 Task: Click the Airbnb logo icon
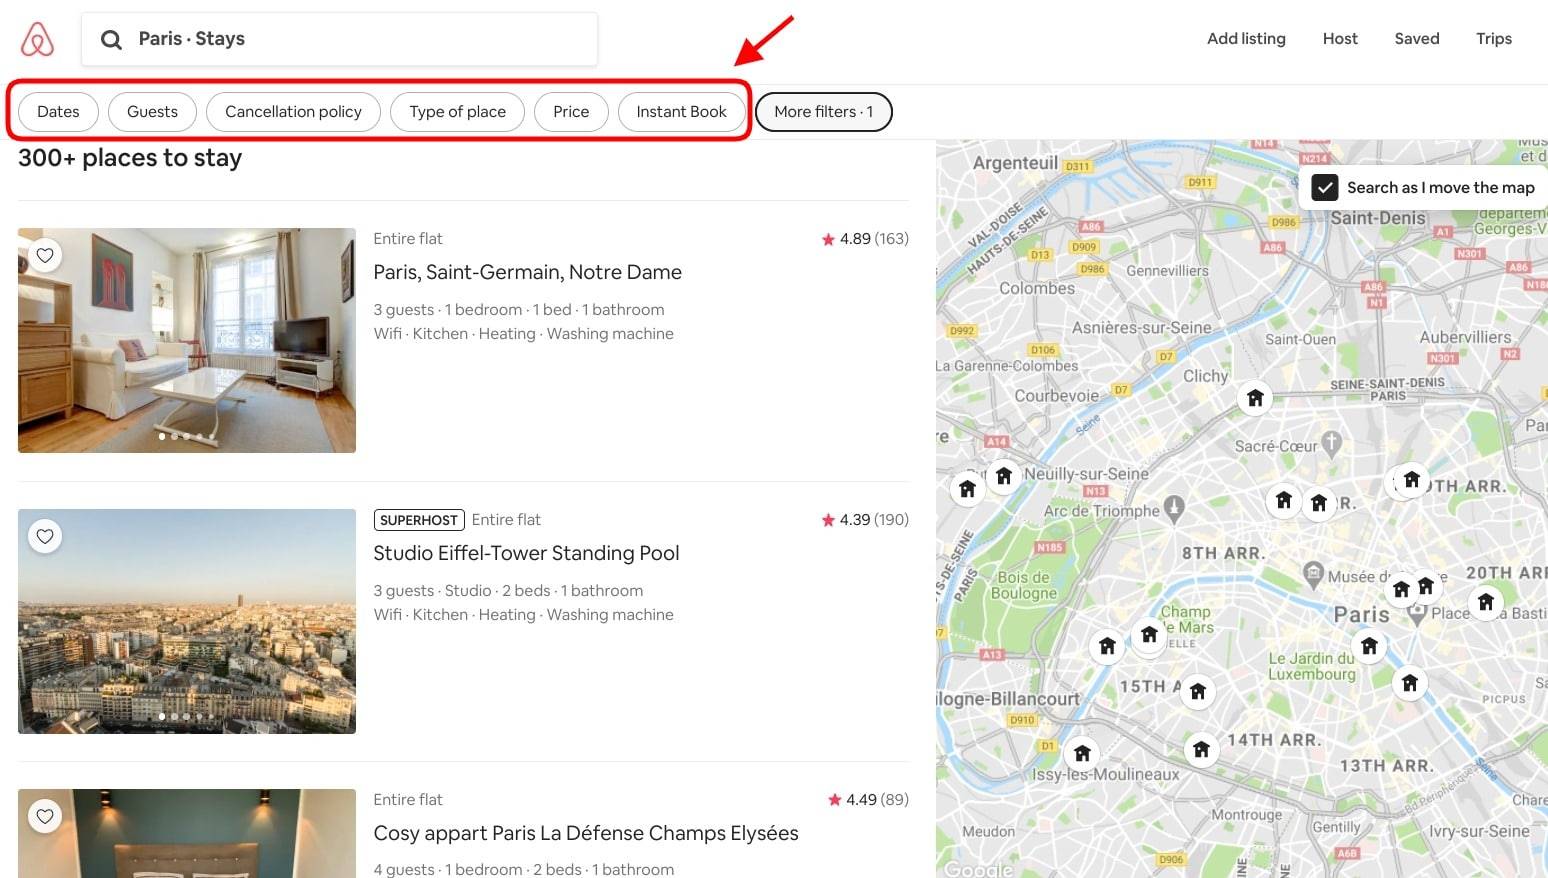(x=37, y=39)
